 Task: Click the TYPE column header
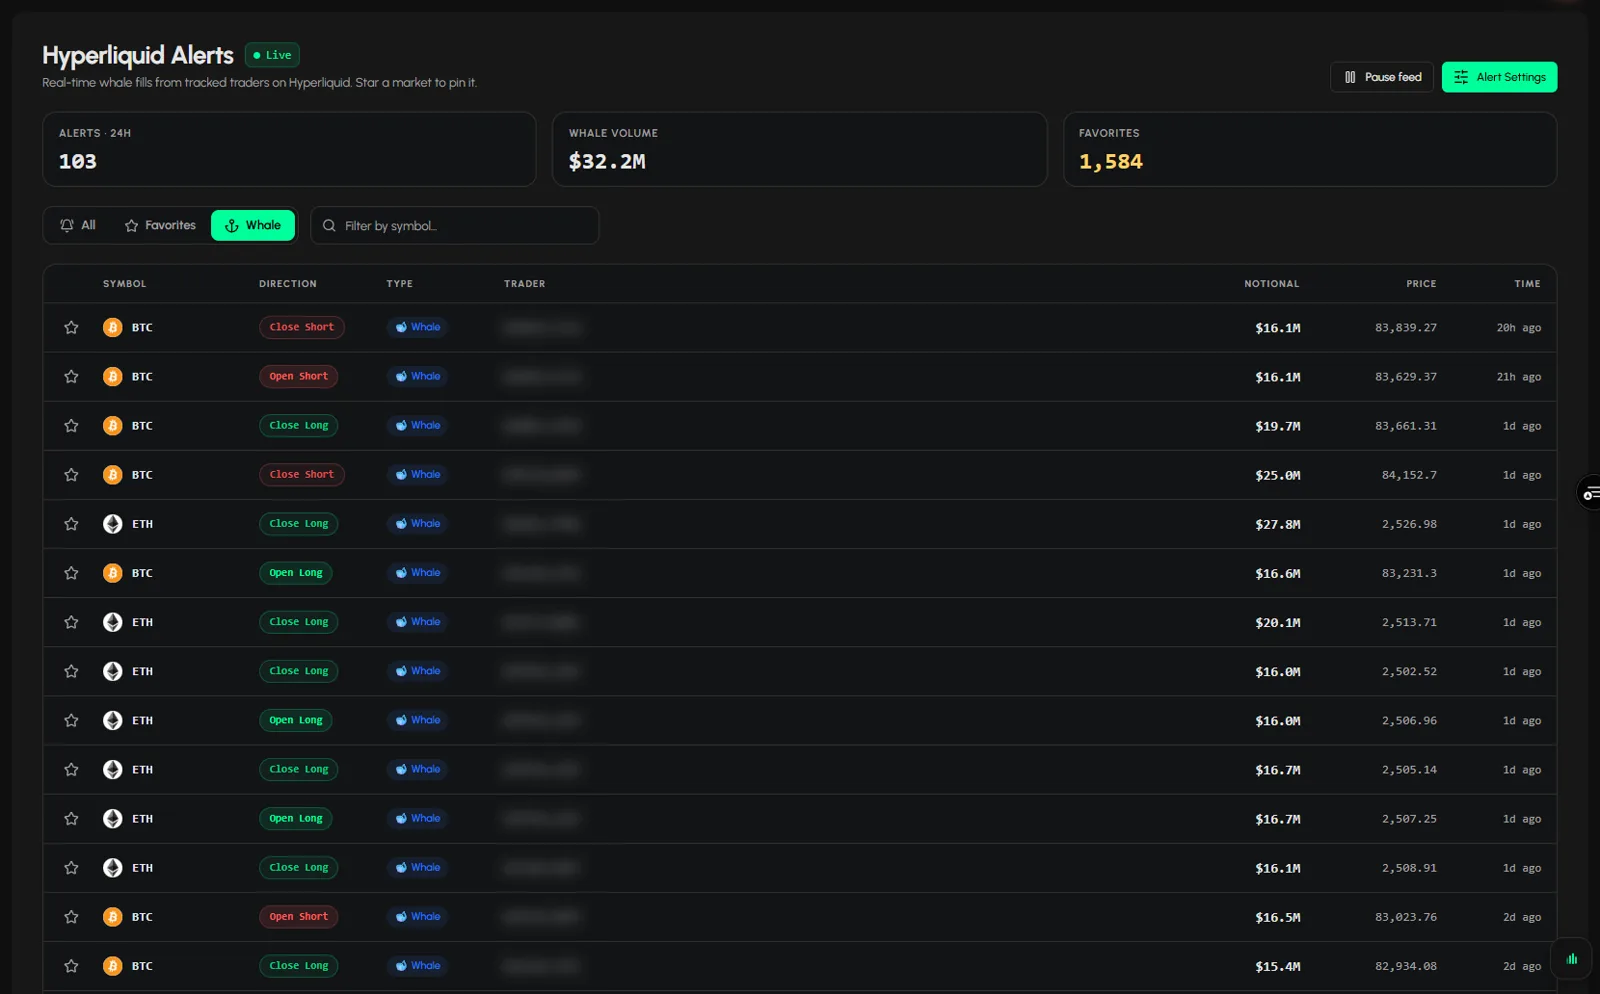(x=400, y=284)
